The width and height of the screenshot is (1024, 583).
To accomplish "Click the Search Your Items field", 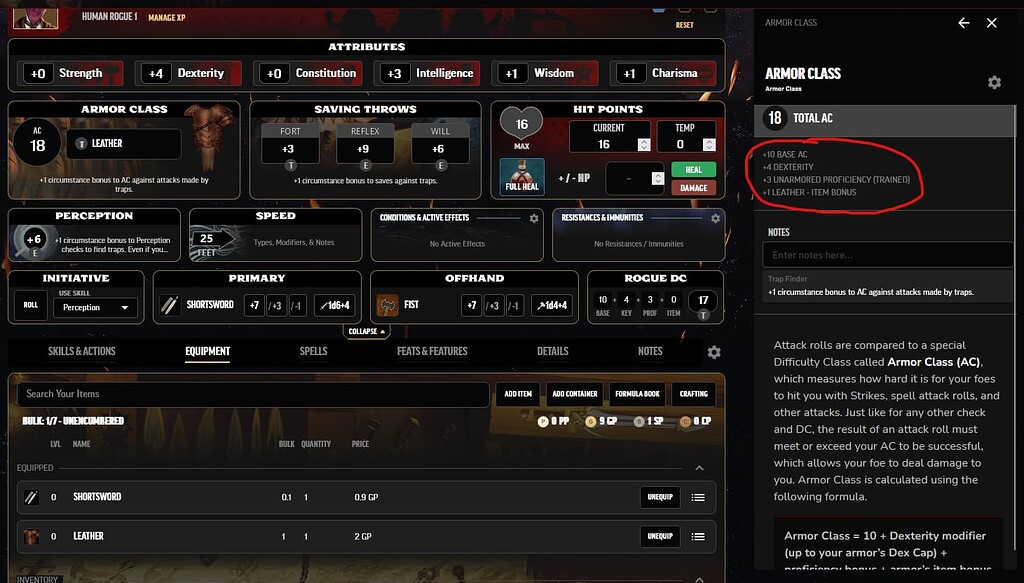I will point(250,394).
